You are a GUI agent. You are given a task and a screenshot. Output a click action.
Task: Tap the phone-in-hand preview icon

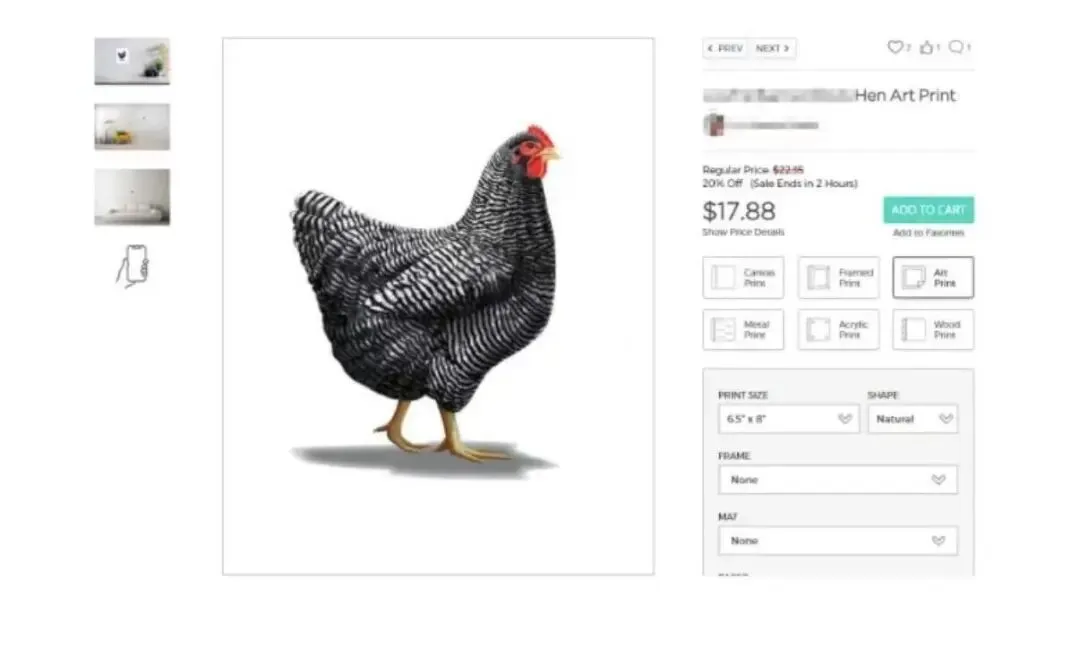click(x=132, y=265)
